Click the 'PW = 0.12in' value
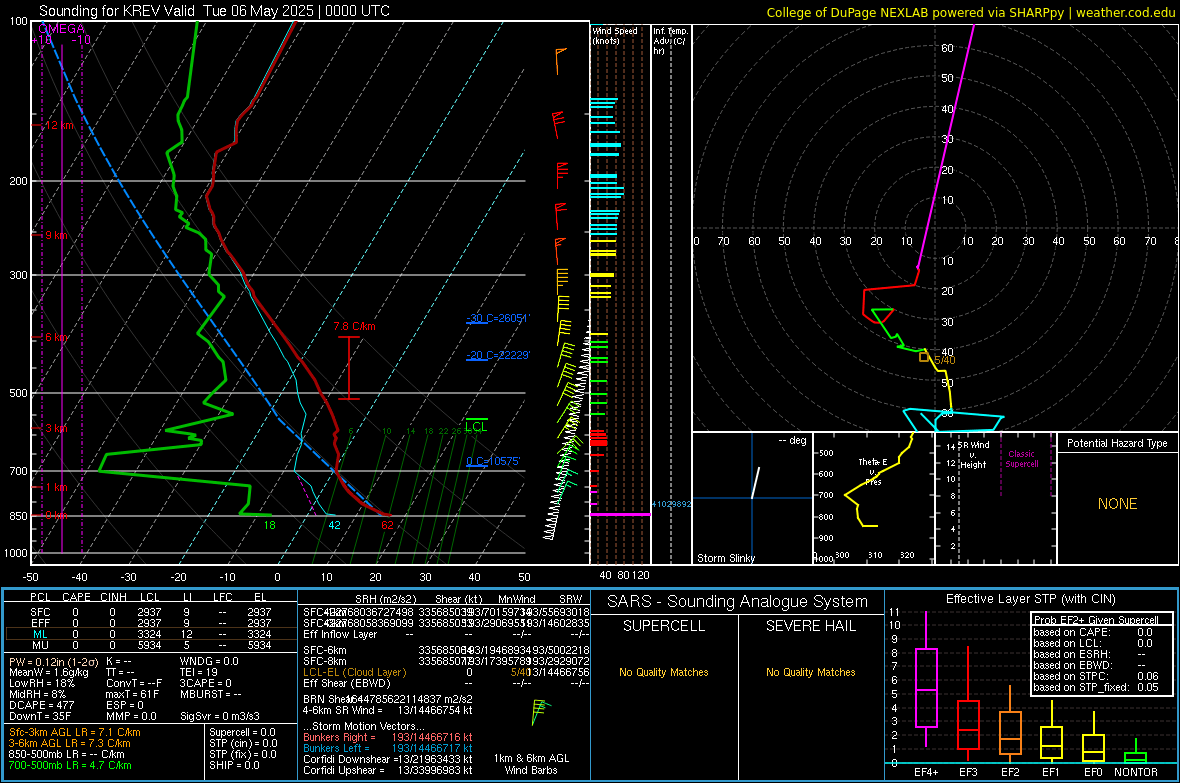This screenshot has height=783, width=1180. point(54,661)
